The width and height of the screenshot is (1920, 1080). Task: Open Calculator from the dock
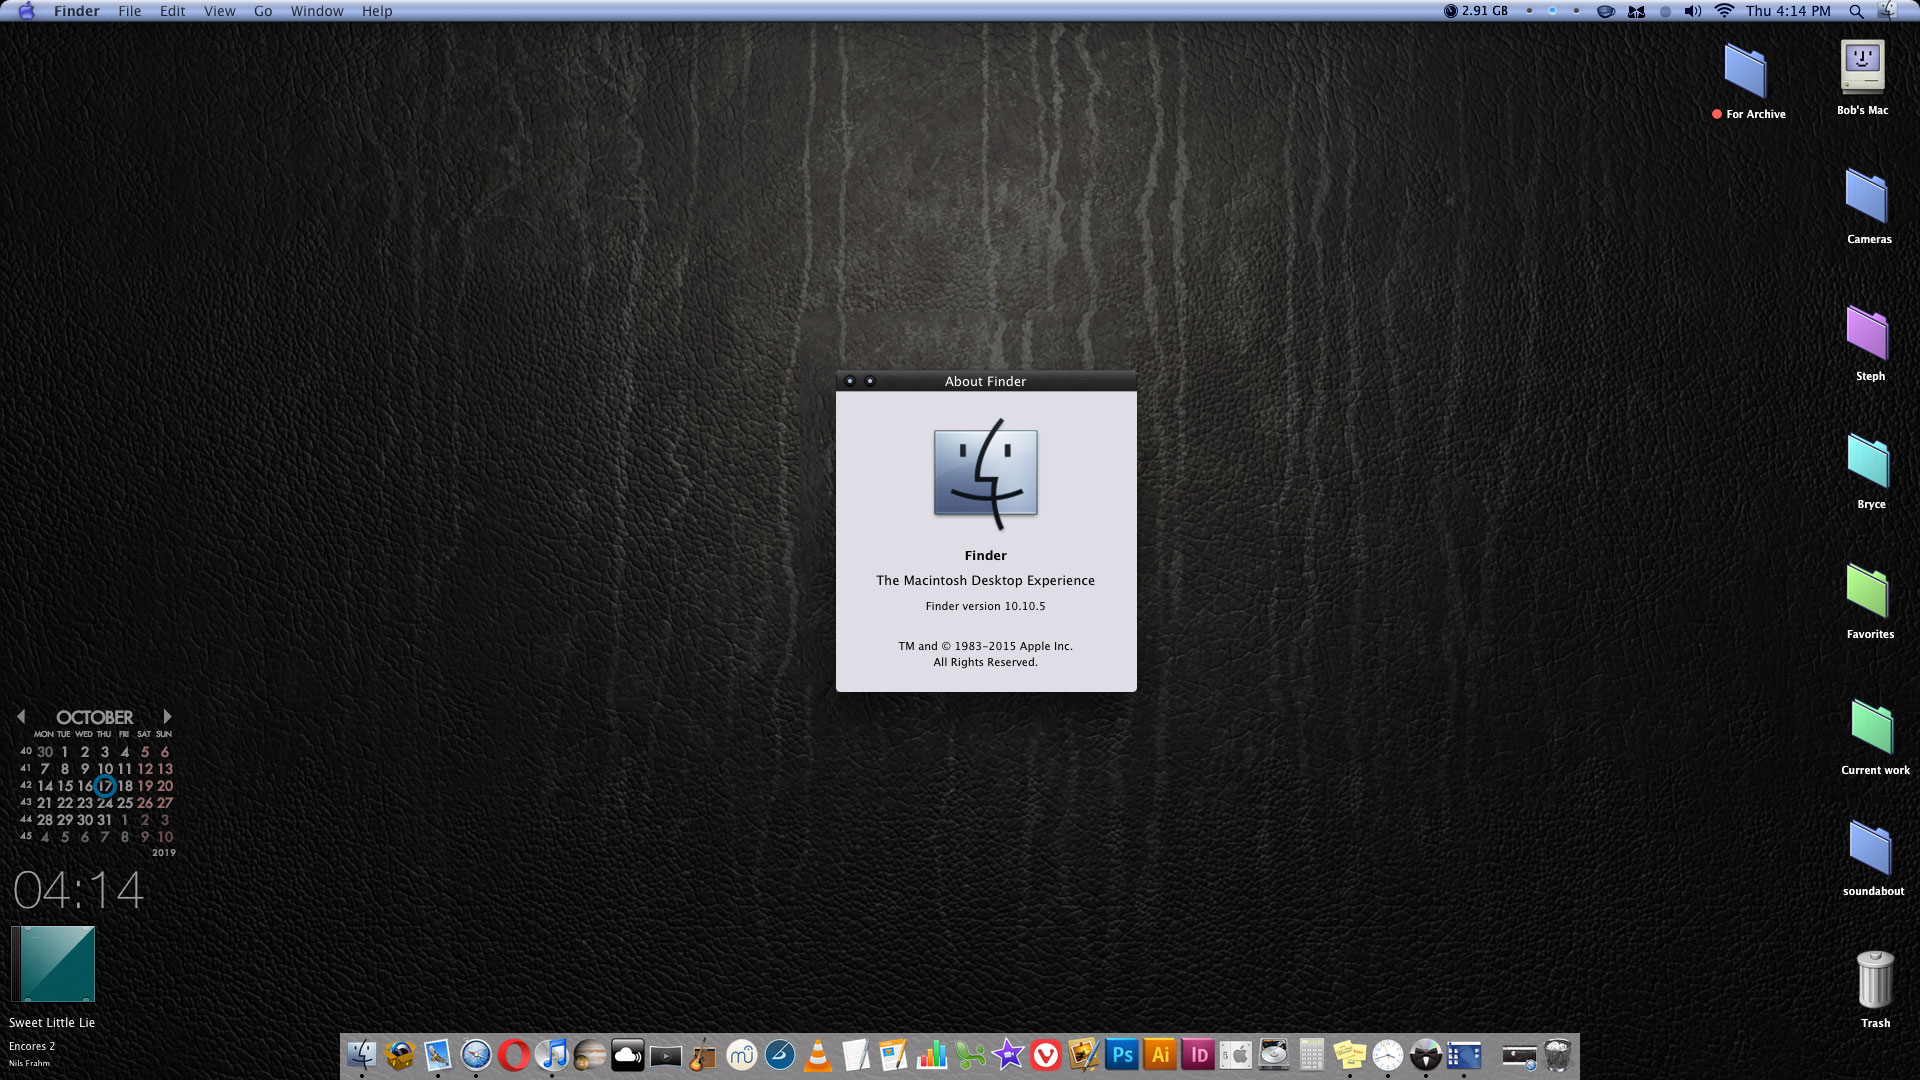pos(1312,1055)
